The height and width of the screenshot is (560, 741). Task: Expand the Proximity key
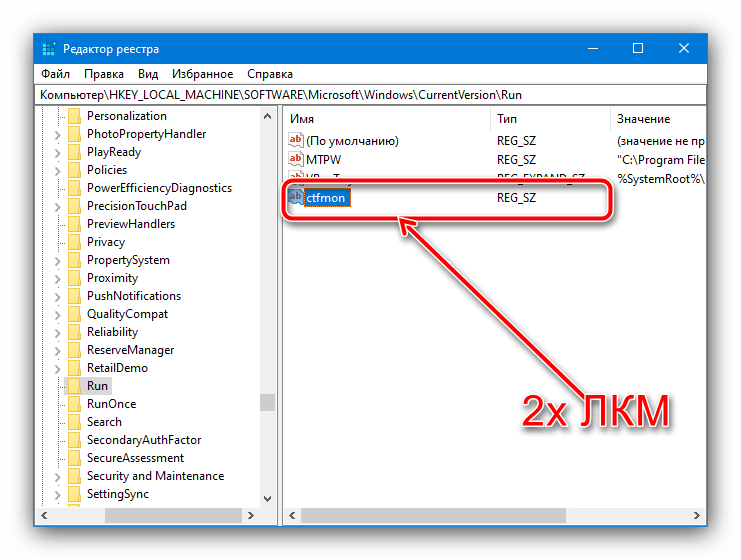tap(57, 279)
